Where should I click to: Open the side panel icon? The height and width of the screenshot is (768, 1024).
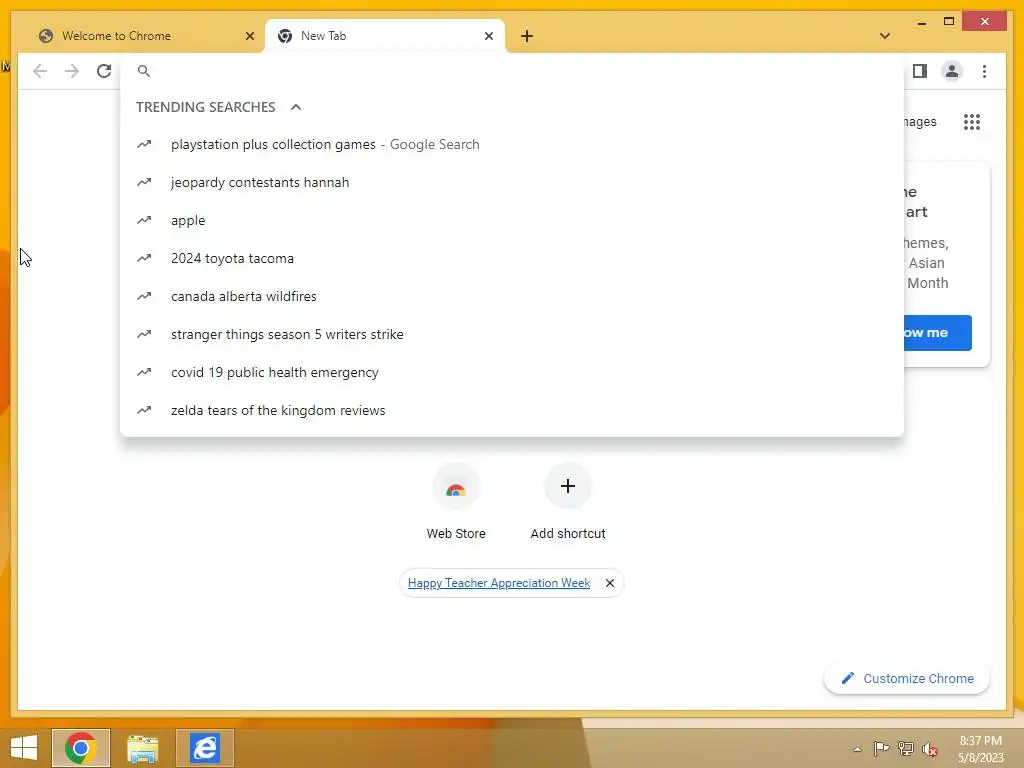[x=920, y=71]
